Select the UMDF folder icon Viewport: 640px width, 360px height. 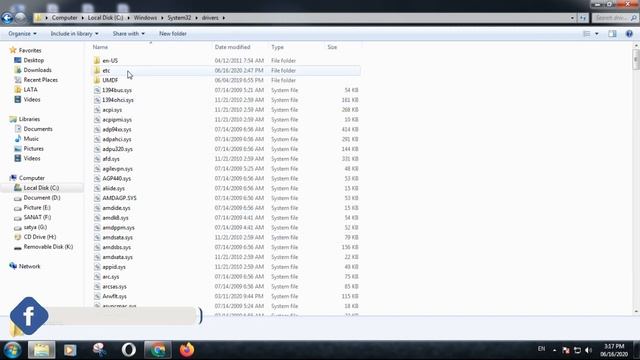97,80
